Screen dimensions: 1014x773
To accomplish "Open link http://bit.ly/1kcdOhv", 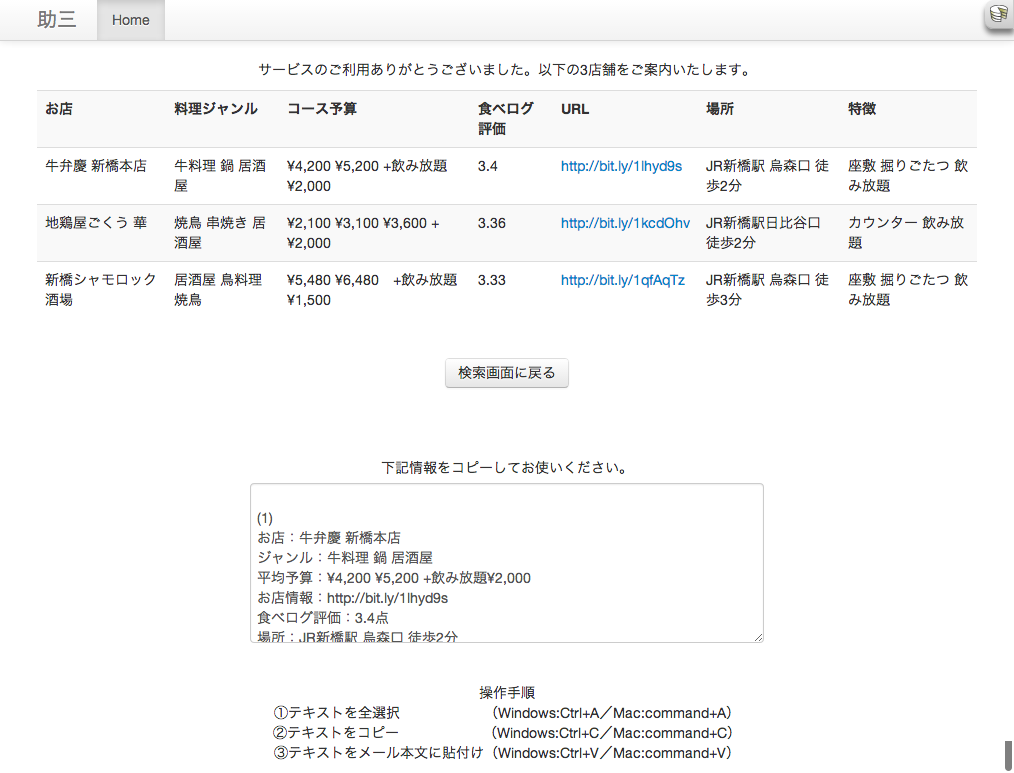I will point(625,223).
